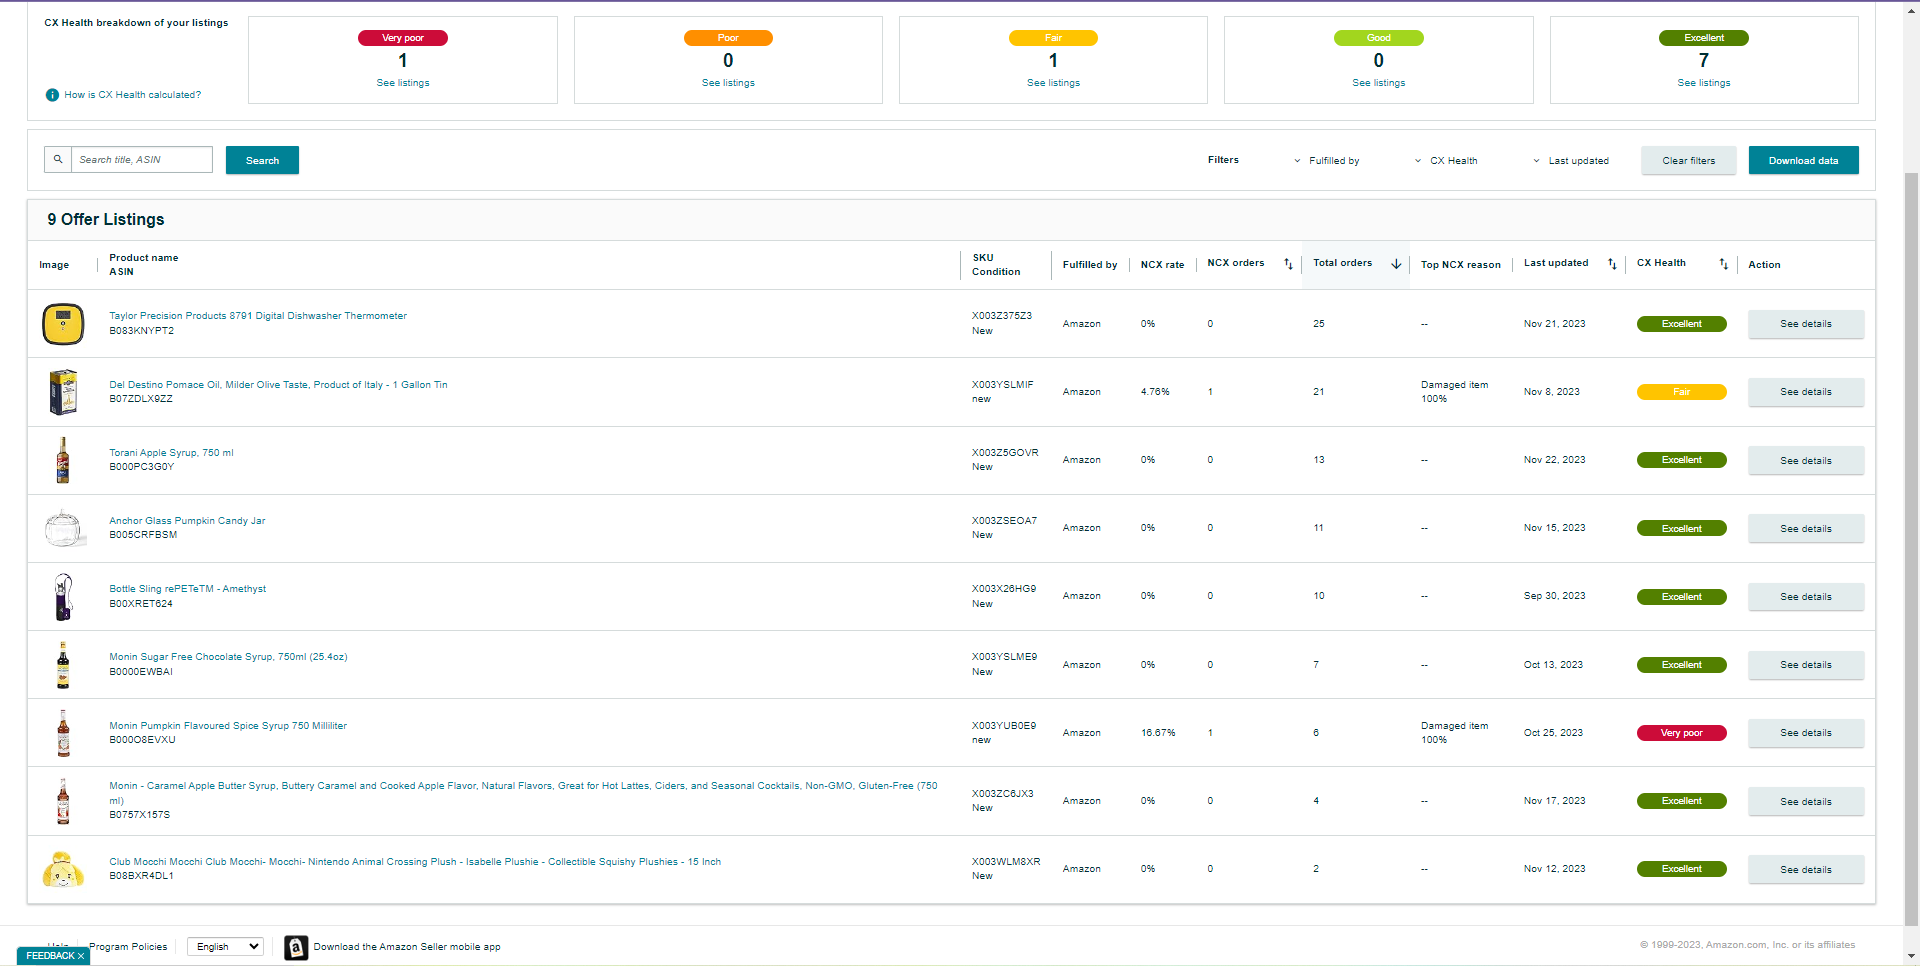Focus the Search title, ASIN input field
Image resolution: width=1920 pixels, height=966 pixels.
[x=142, y=160]
